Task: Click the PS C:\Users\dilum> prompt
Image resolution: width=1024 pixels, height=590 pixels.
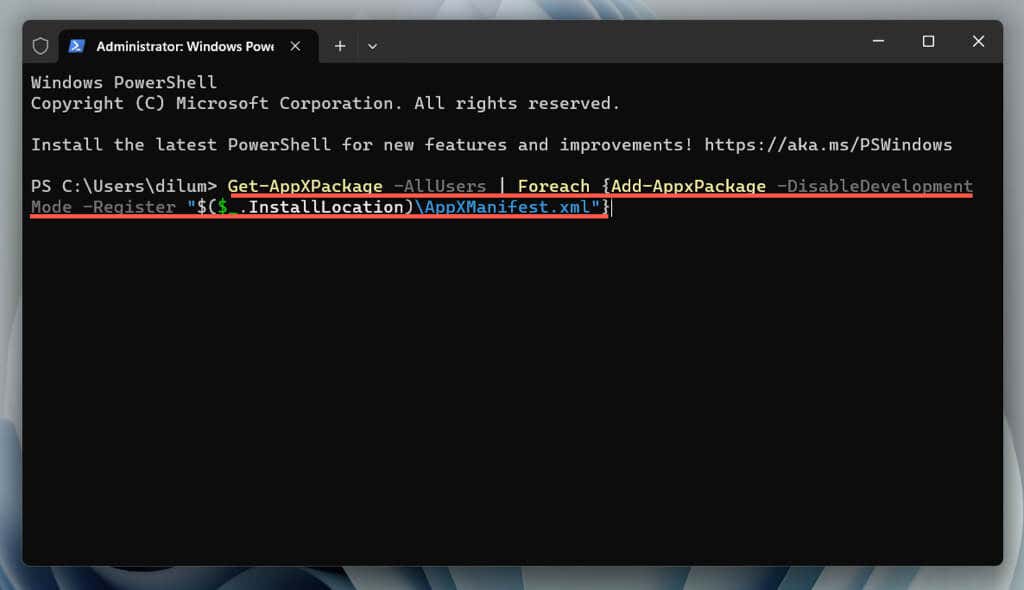Action: point(123,186)
